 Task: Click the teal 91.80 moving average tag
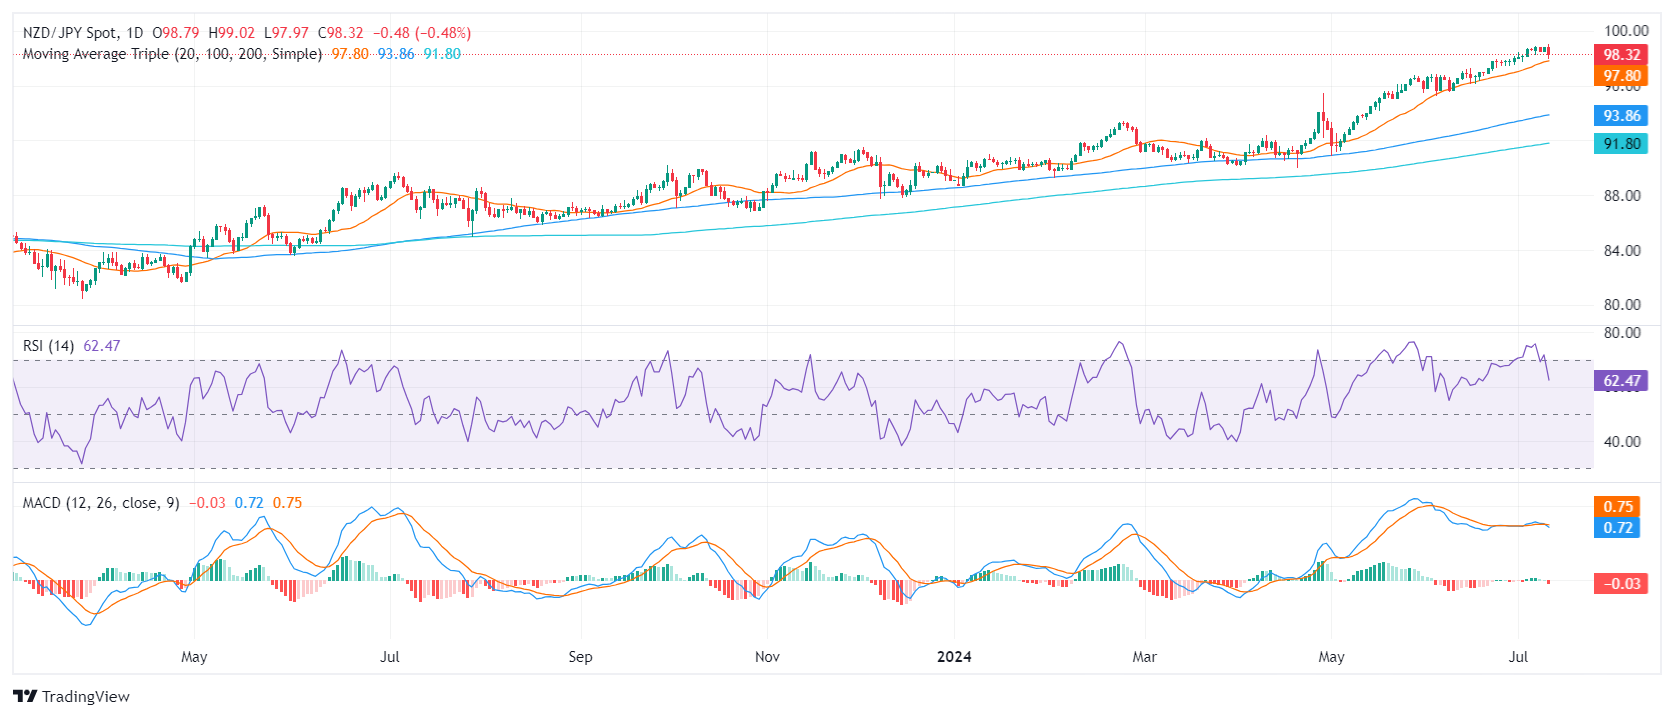(1621, 144)
